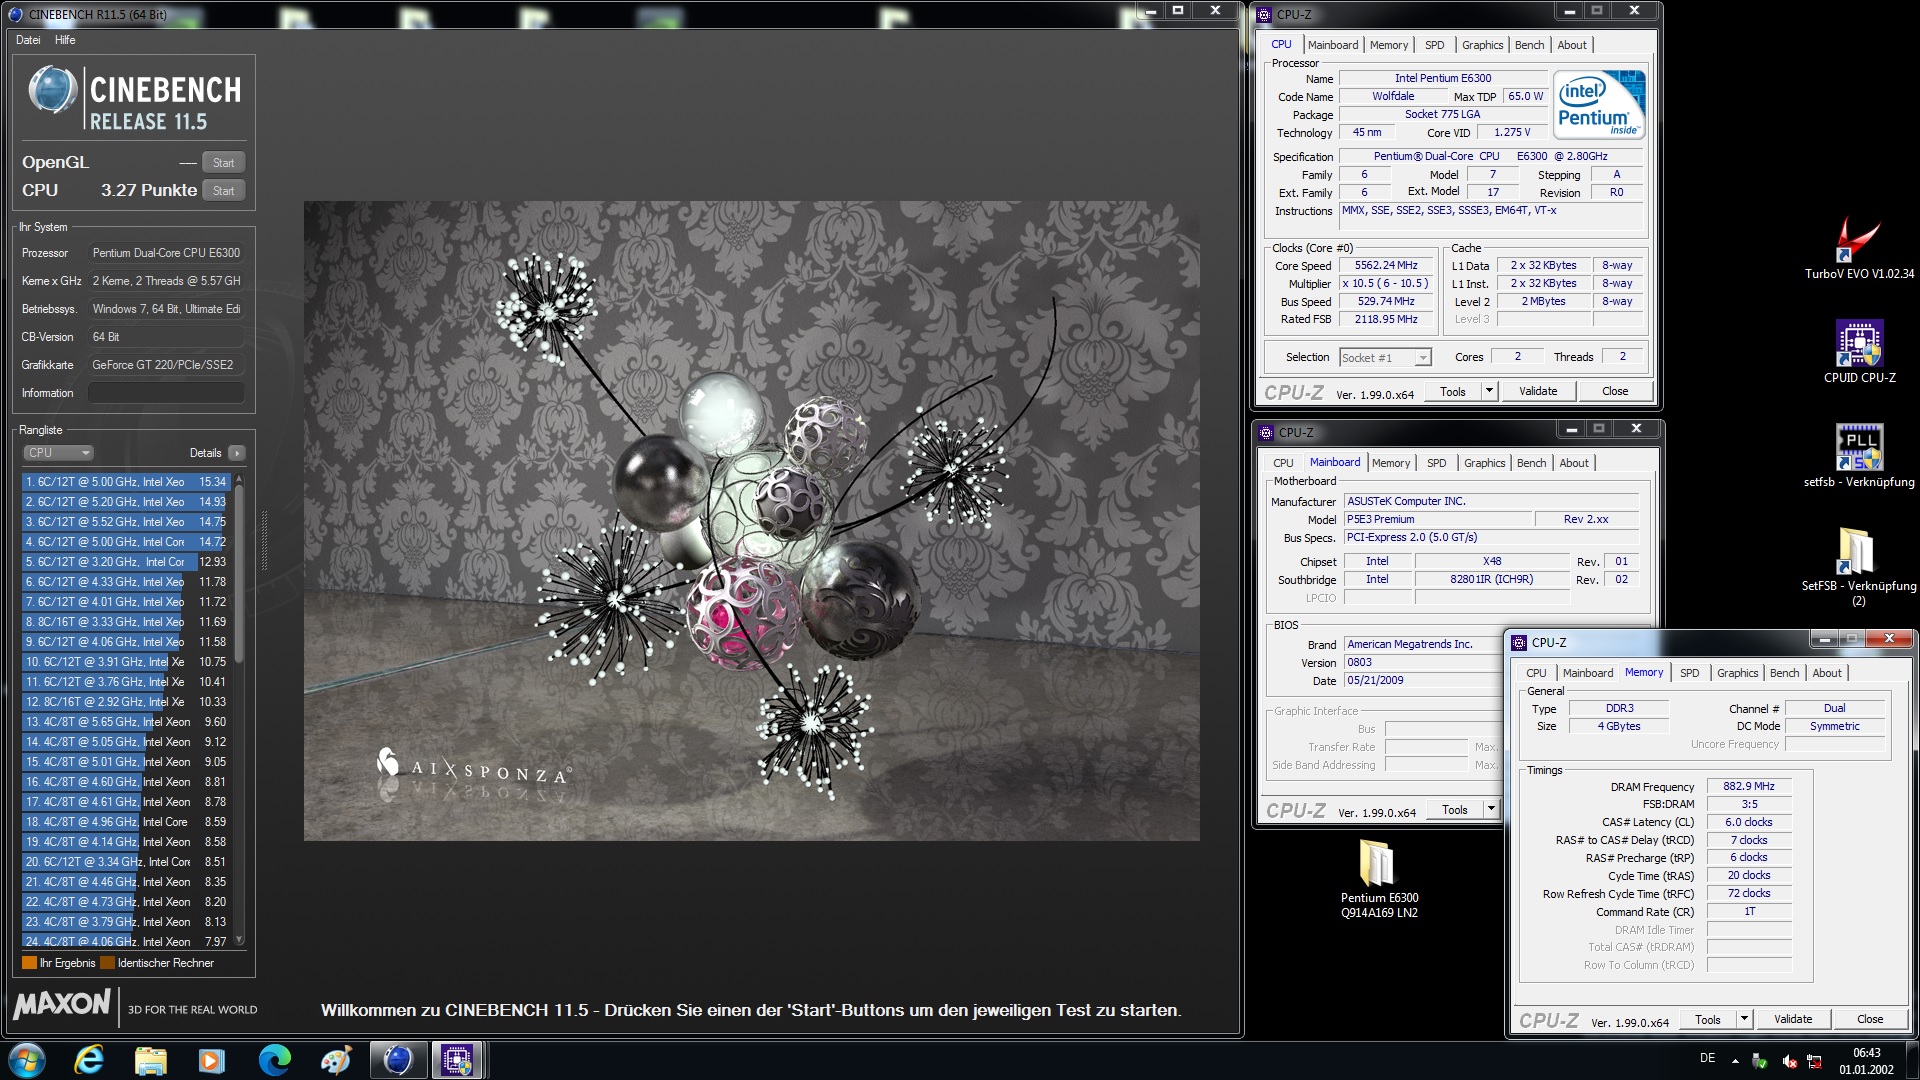
Task: Open CPU tab in Mainboard CPU-Z window
Action: coord(1283,463)
